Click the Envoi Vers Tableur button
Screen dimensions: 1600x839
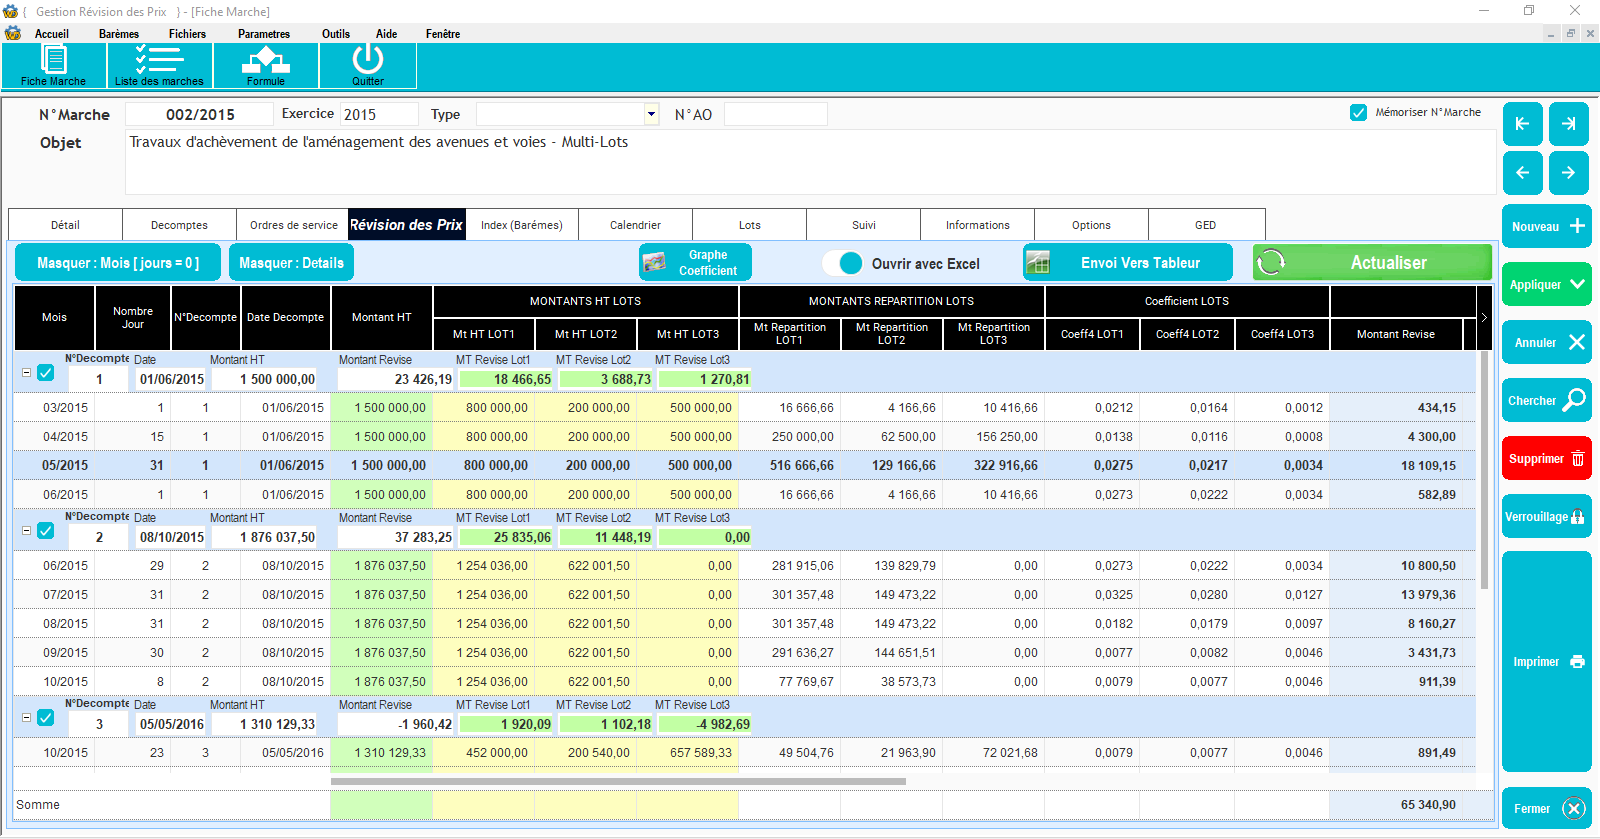coord(1128,263)
